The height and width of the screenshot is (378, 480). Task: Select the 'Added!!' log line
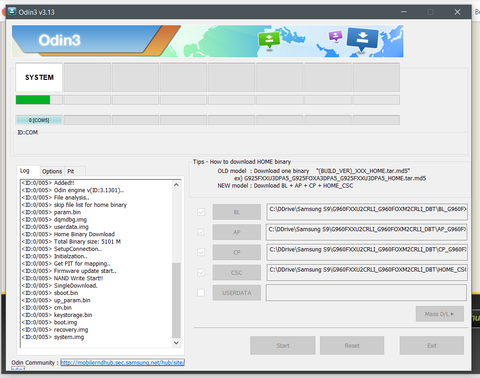(x=48, y=183)
